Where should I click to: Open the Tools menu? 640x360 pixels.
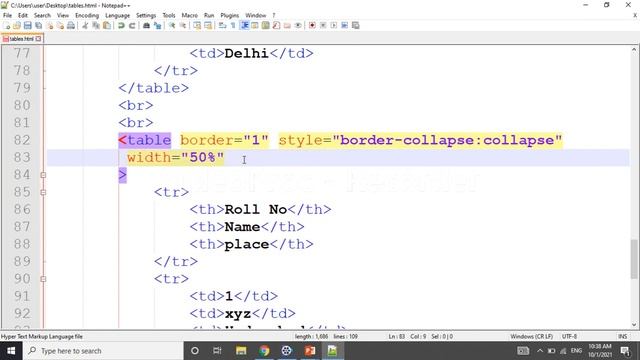[x=169, y=16]
